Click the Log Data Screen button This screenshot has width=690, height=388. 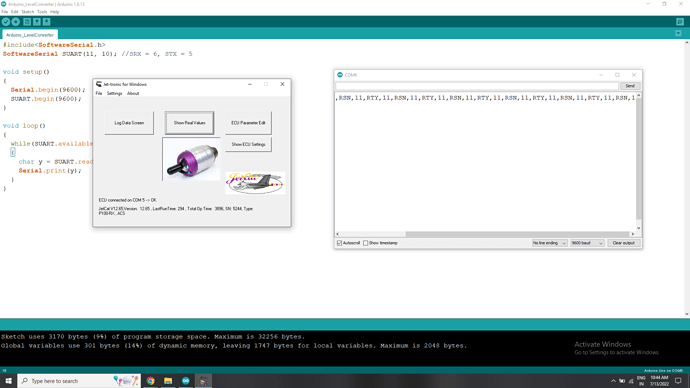[129, 123]
